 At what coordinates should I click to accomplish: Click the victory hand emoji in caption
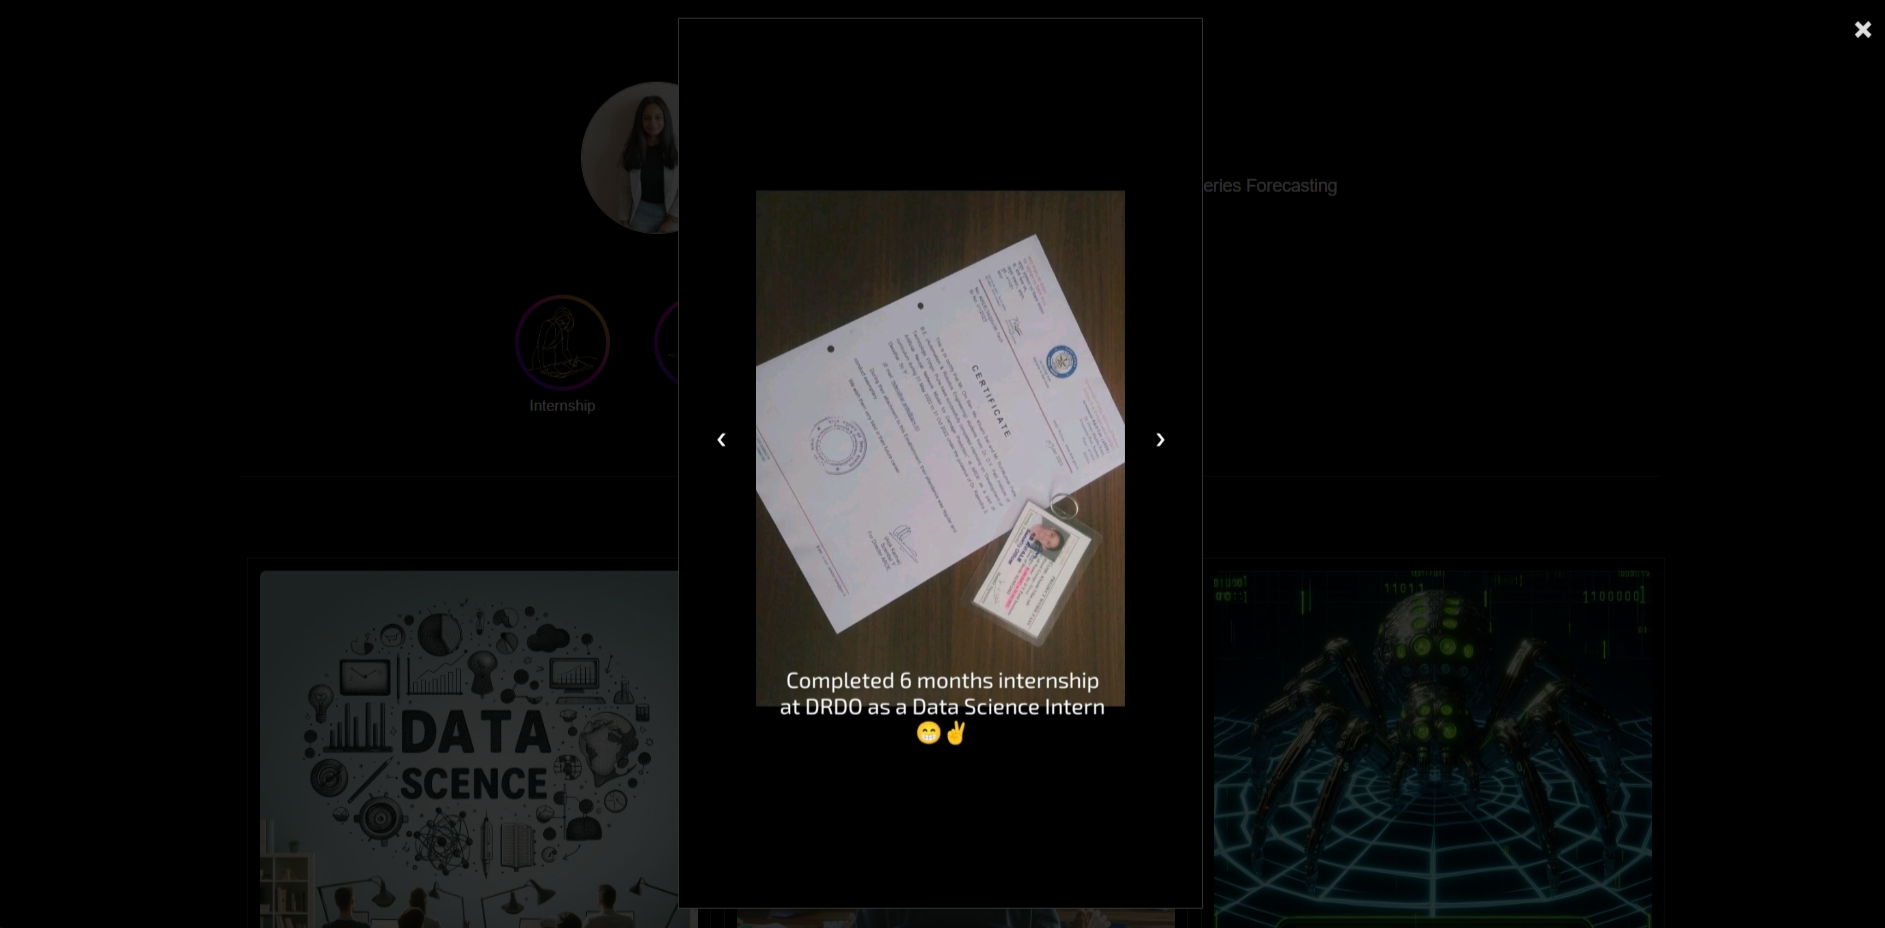coord(956,733)
